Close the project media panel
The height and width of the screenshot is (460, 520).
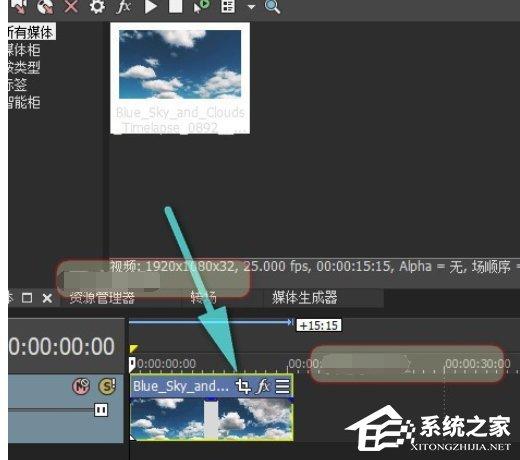(x=47, y=298)
